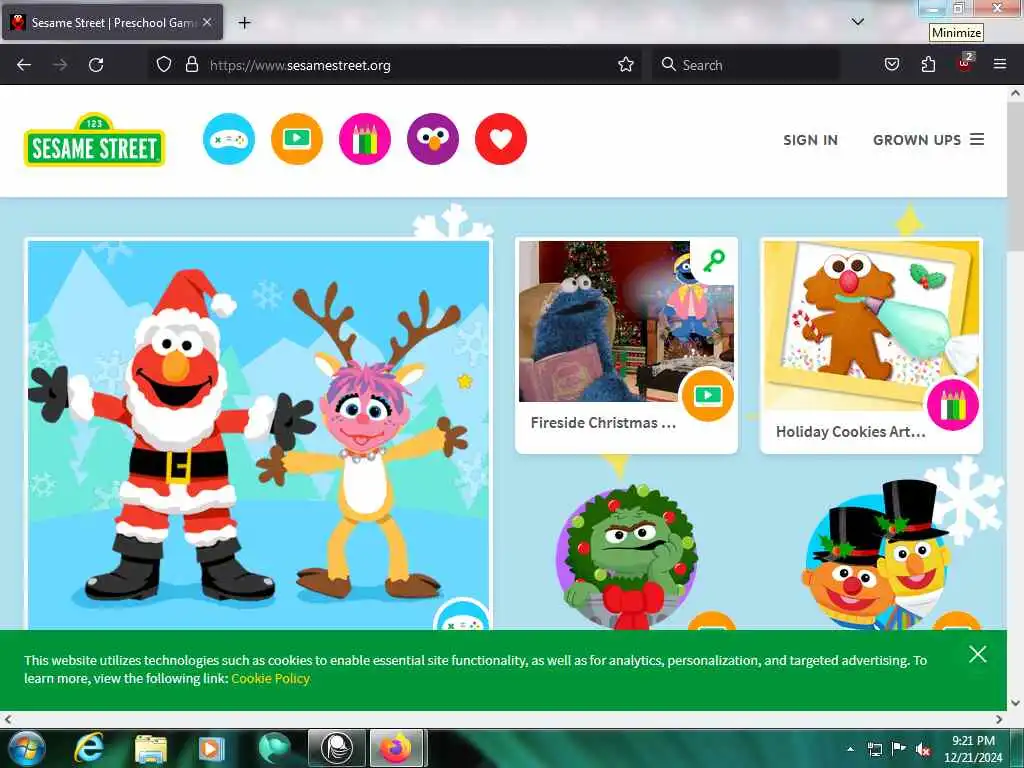Click the site security padlock icon
1024x768 pixels.
click(x=191, y=65)
